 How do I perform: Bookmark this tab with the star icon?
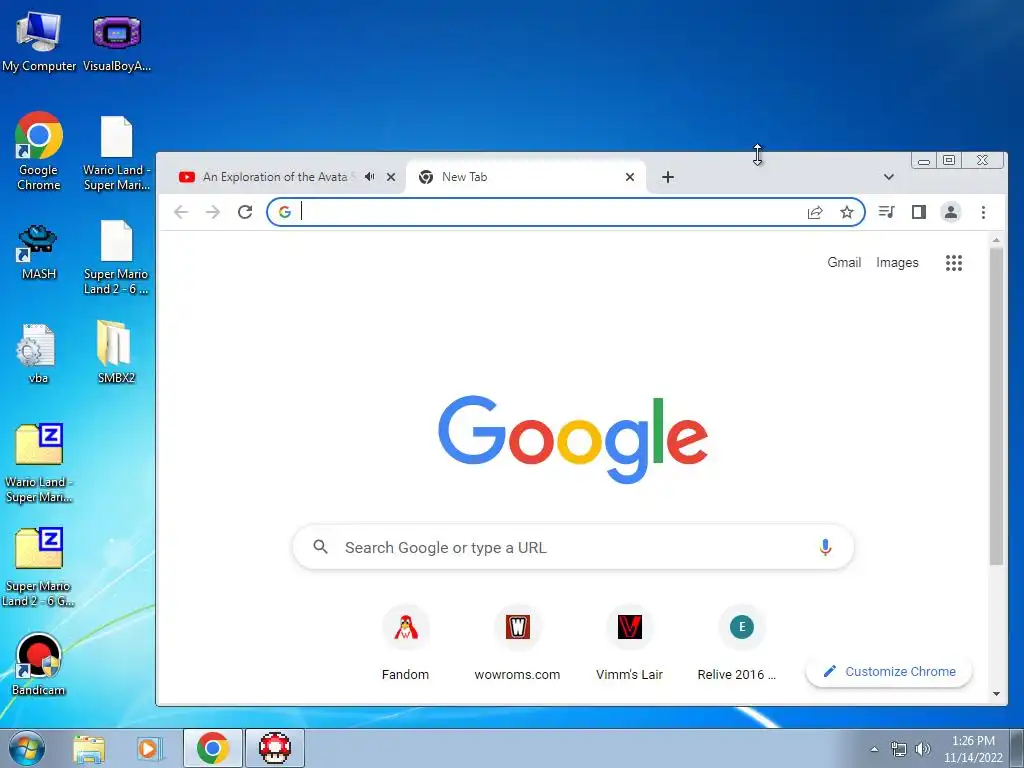[x=847, y=212]
